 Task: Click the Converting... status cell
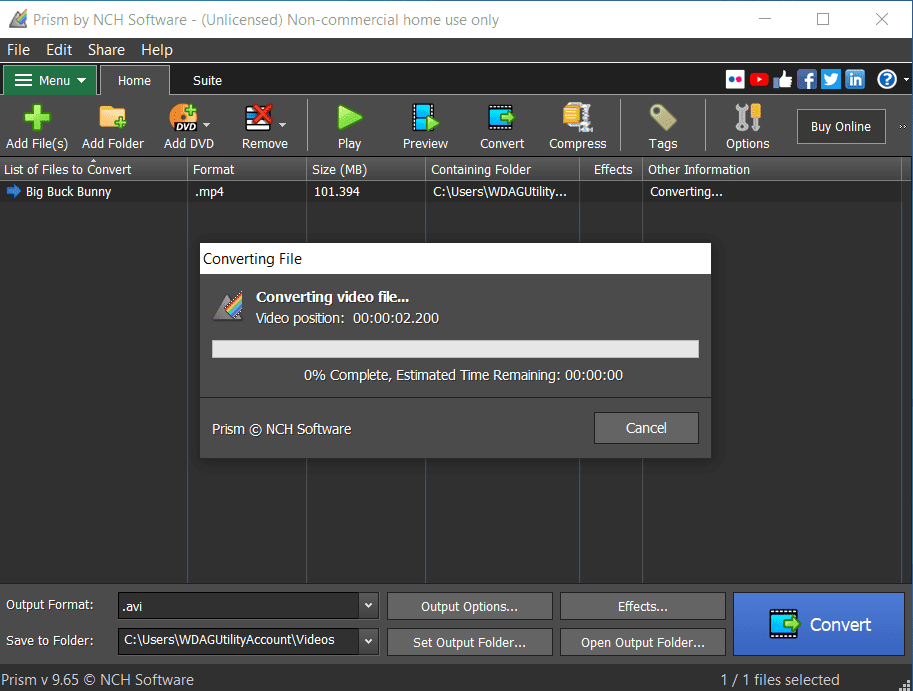click(x=686, y=192)
